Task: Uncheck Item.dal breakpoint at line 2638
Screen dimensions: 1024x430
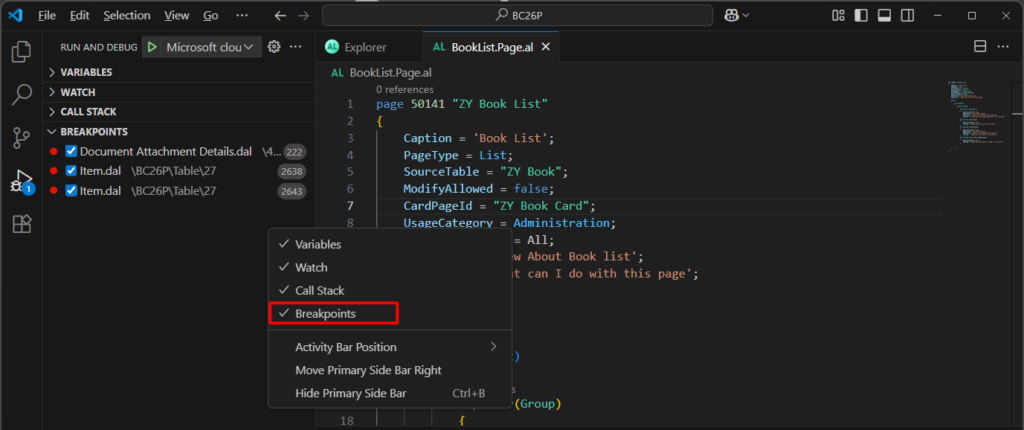Action: (71, 171)
